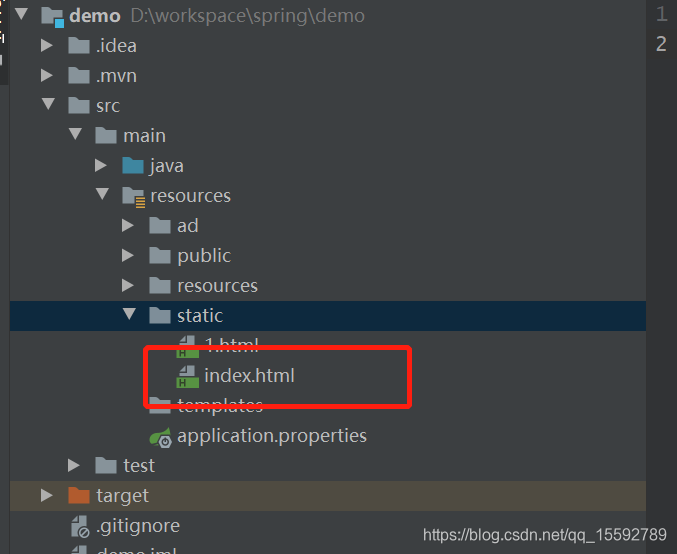
Task: Click editor gutter line number 1
Action: (661, 14)
